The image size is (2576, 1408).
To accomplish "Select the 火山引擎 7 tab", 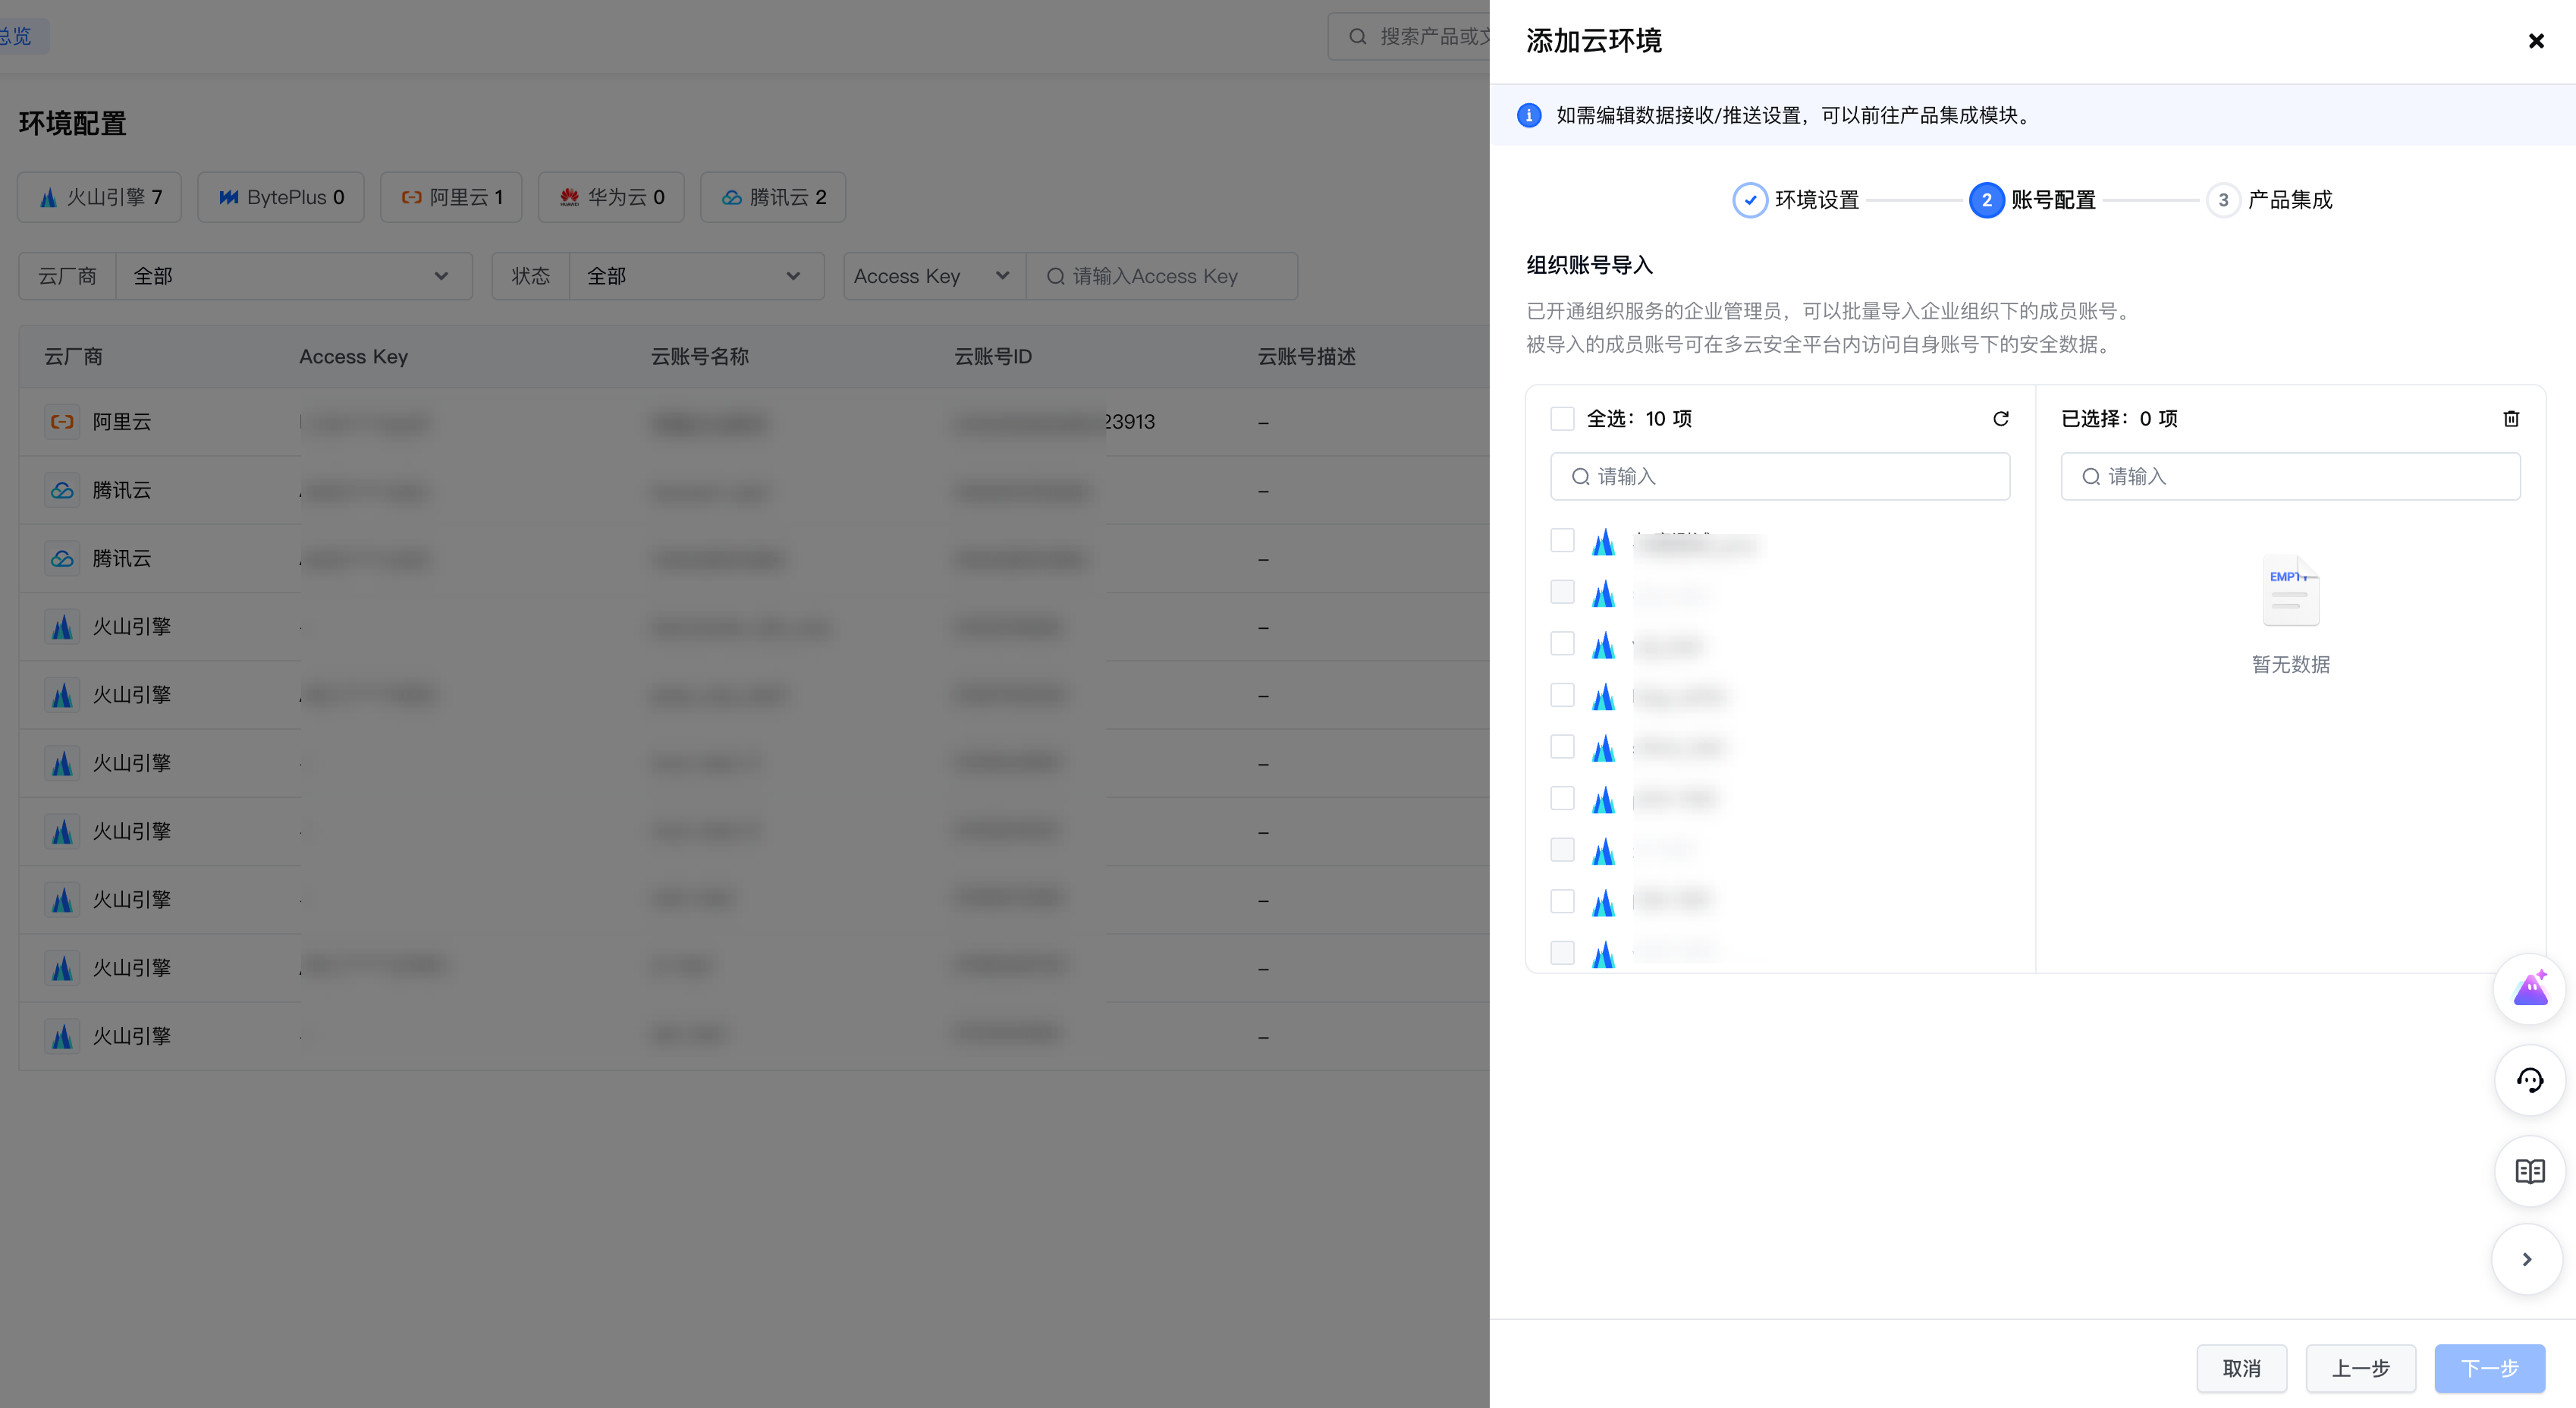I will 99,197.
